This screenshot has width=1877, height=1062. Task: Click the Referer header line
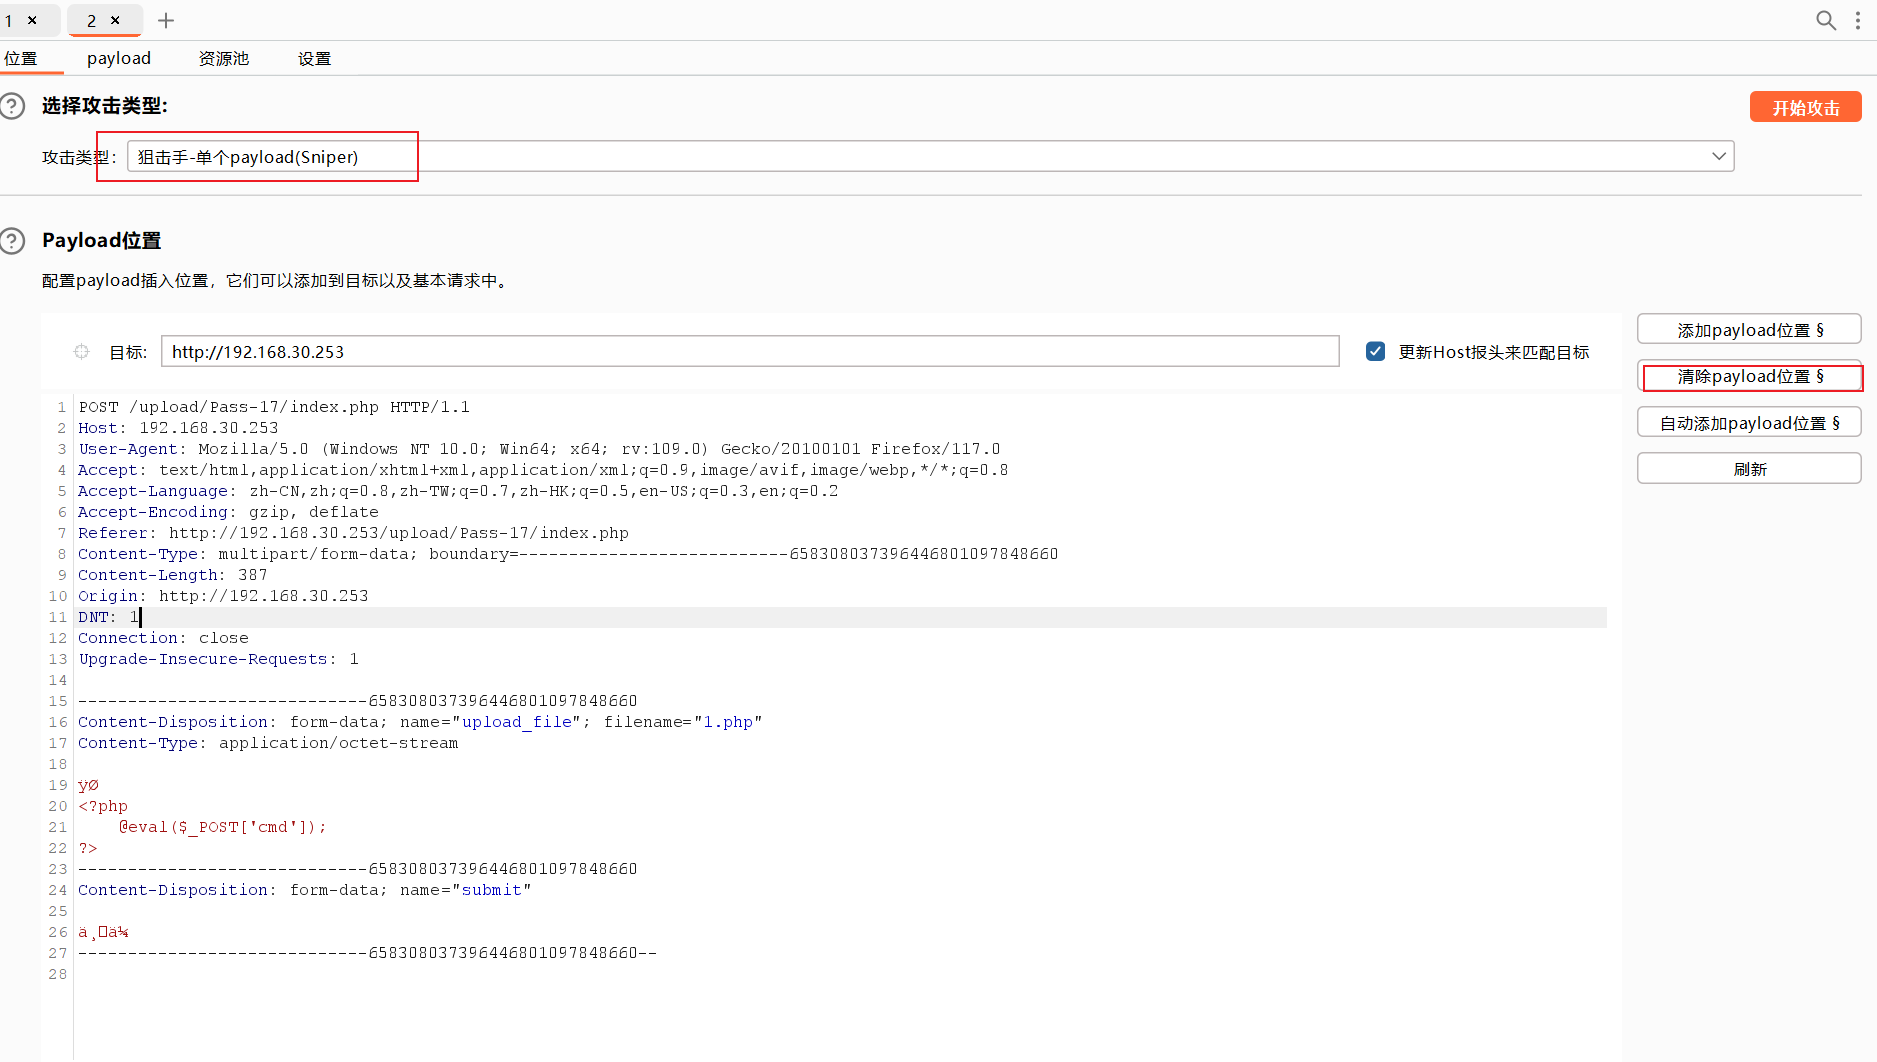(x=353, y=533)
